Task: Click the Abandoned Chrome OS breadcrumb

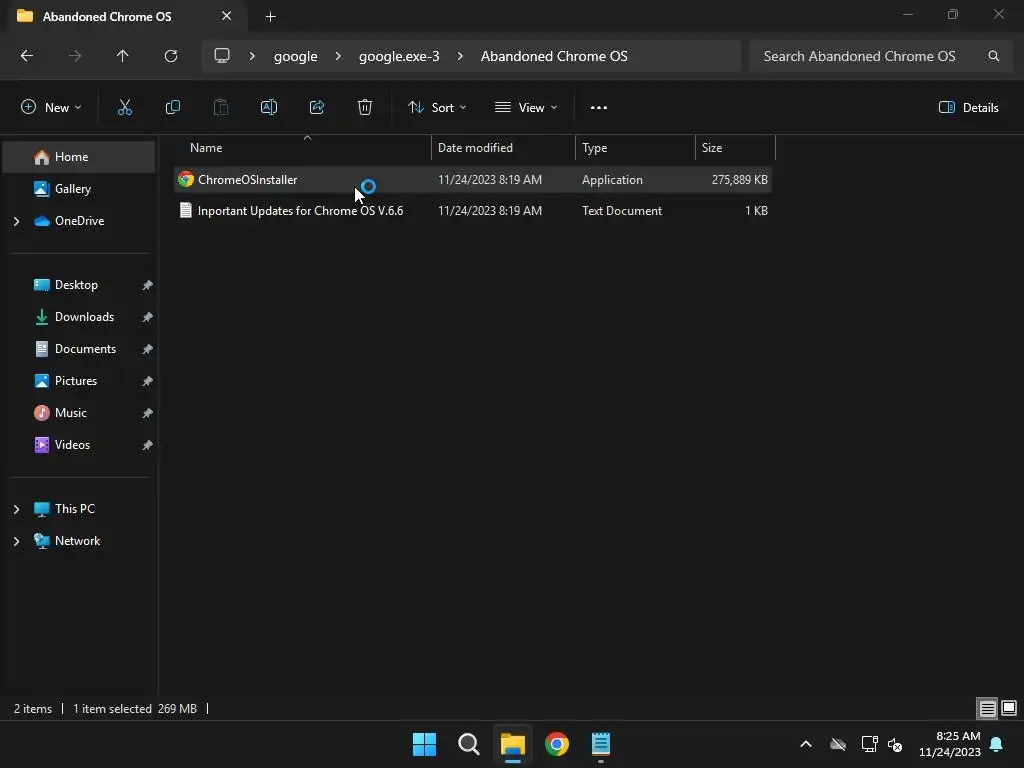Action: point(554,56)
